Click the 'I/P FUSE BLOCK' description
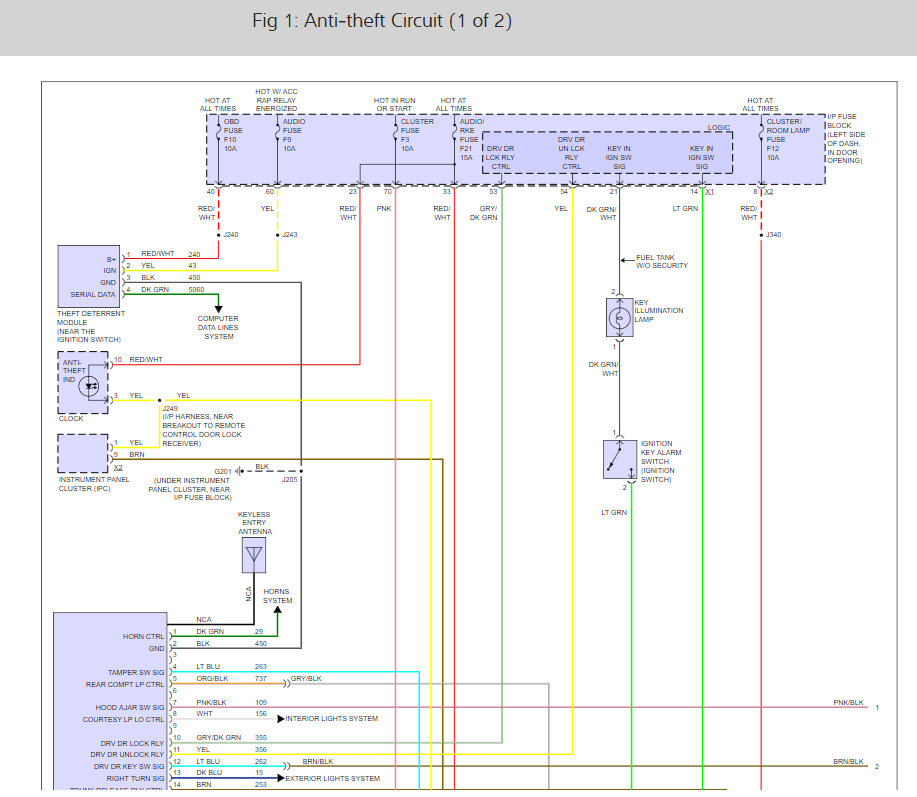This screenshot has width=917, height=797. pyautogui.click(x=846, y=139)
